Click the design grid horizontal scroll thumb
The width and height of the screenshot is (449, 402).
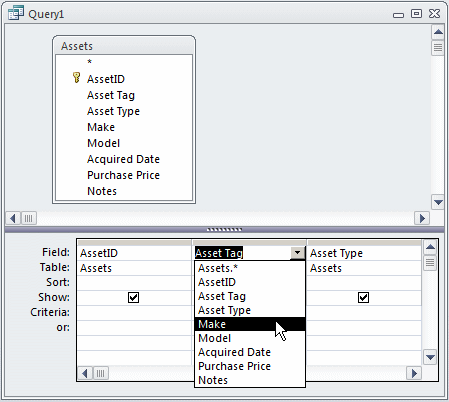coord(100,373)
